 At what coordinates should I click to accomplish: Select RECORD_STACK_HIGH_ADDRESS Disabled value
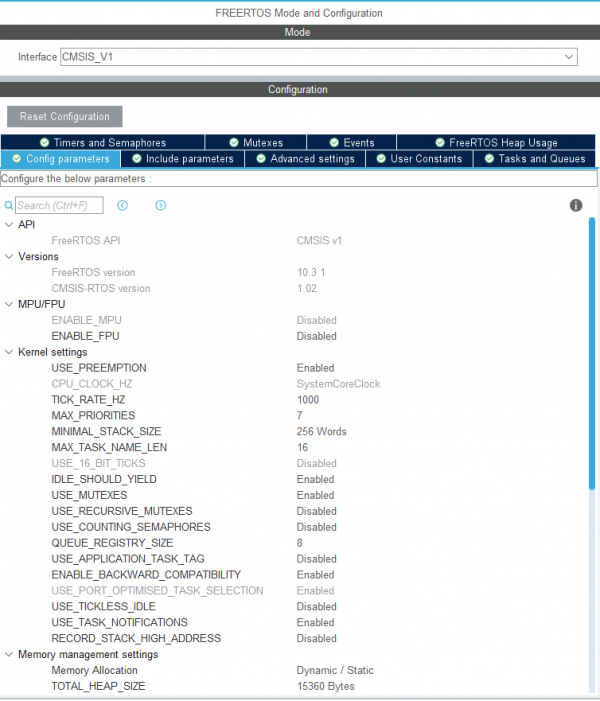[317, 638]
